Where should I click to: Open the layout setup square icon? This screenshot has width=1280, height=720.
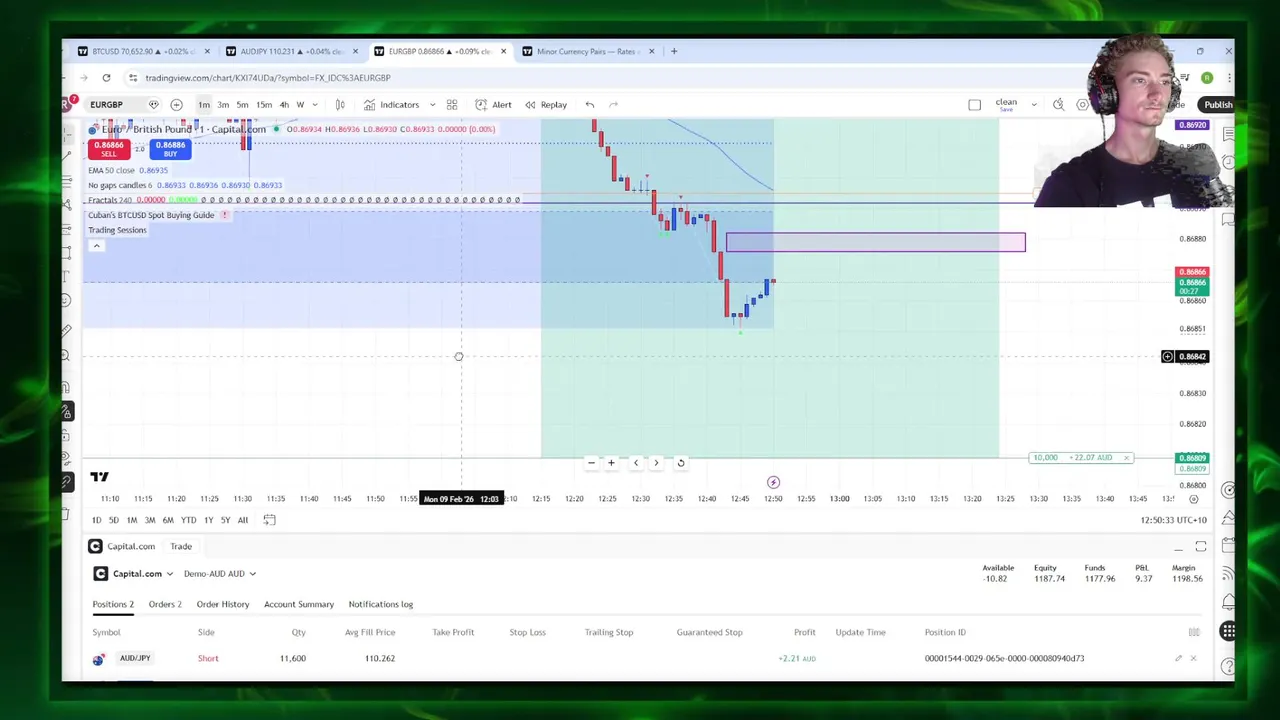click(975, 104)
